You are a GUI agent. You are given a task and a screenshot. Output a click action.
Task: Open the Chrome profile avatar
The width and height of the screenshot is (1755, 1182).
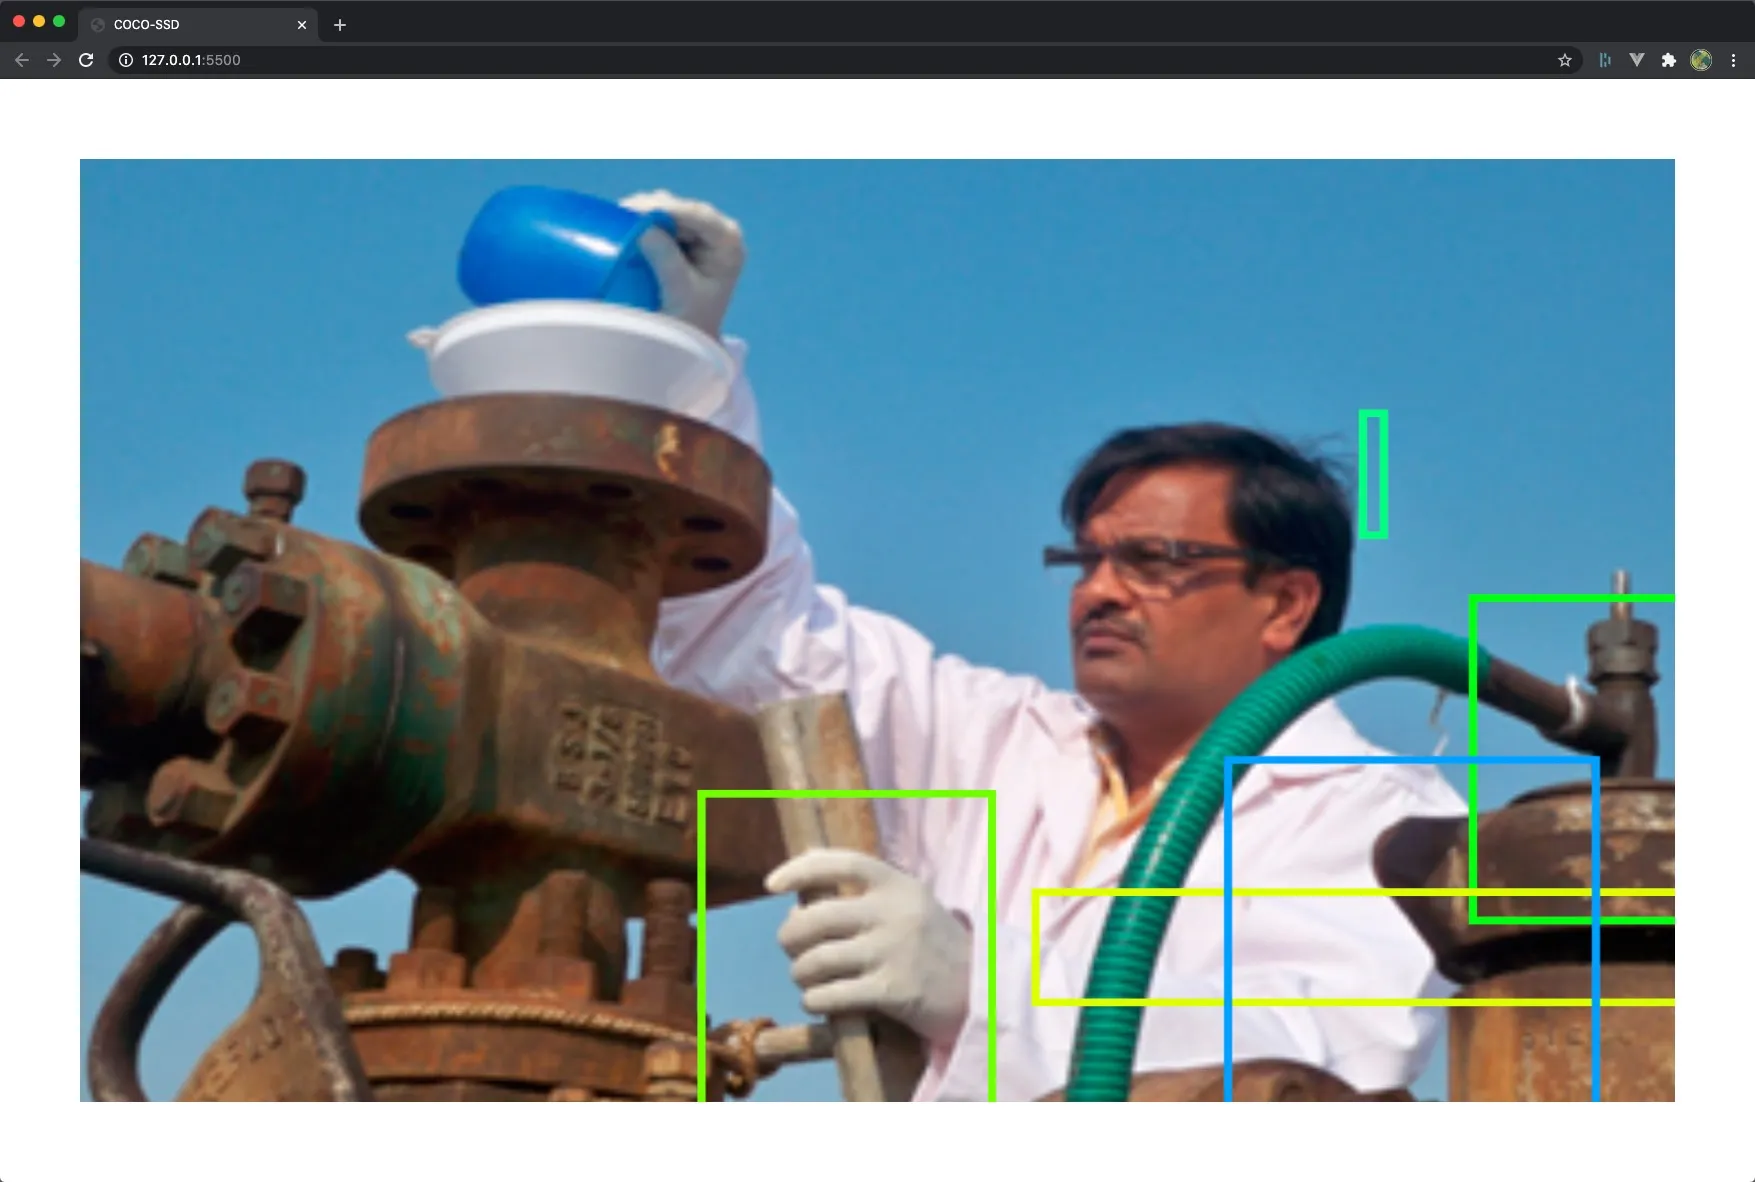[1700, 60]
